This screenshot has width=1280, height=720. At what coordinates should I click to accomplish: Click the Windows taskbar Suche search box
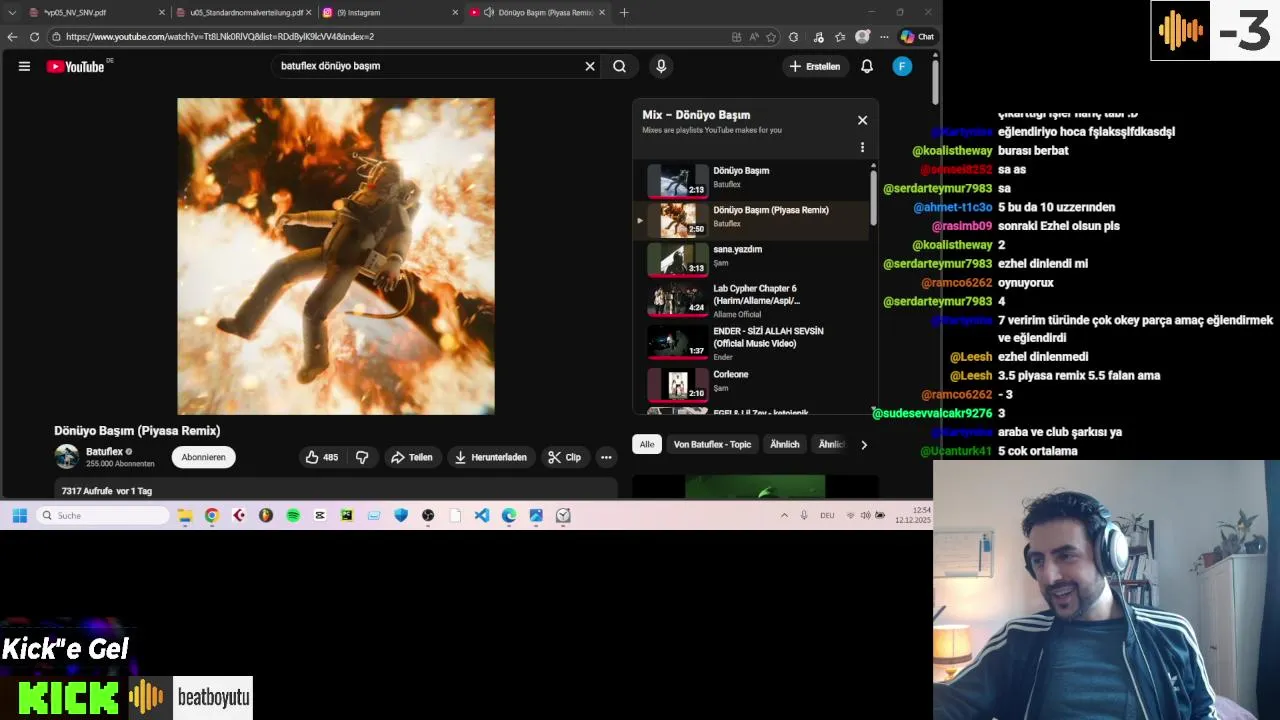104,515
